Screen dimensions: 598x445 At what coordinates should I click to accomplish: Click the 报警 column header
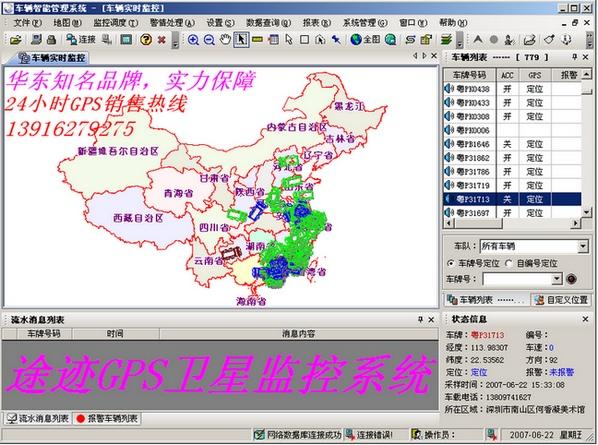[567, 75]
